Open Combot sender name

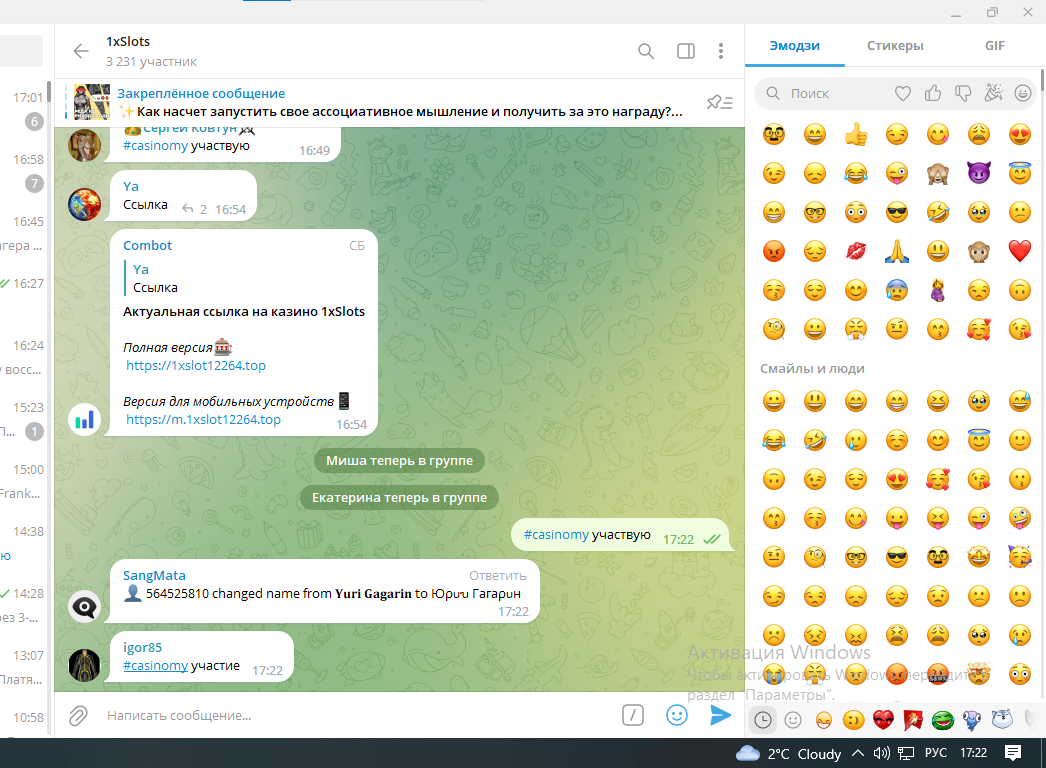pyautogui.click(x=147, y=246)
